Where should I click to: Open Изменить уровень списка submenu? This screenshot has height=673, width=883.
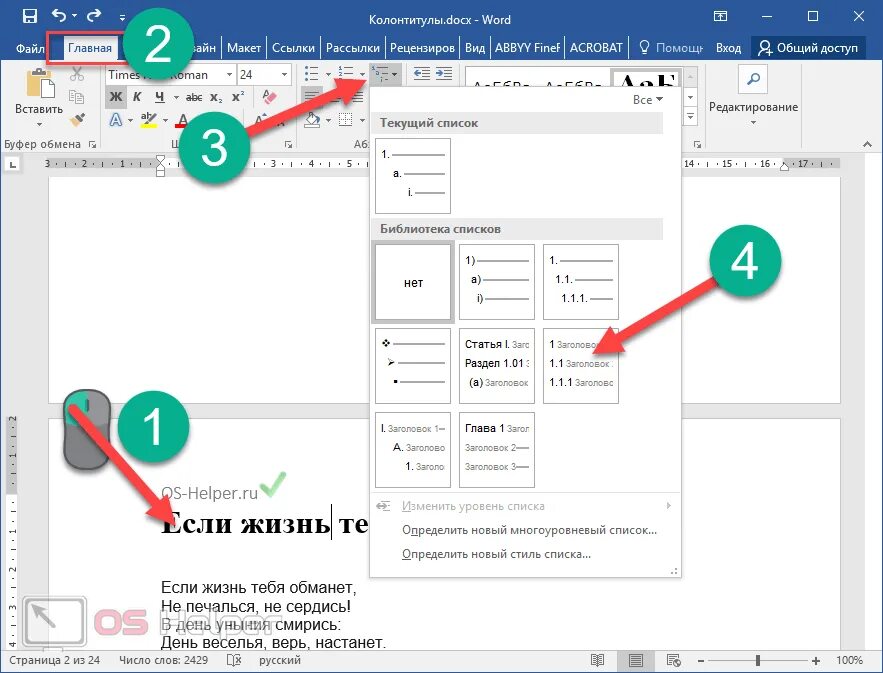pyautogui.click(x=524, y=506)
